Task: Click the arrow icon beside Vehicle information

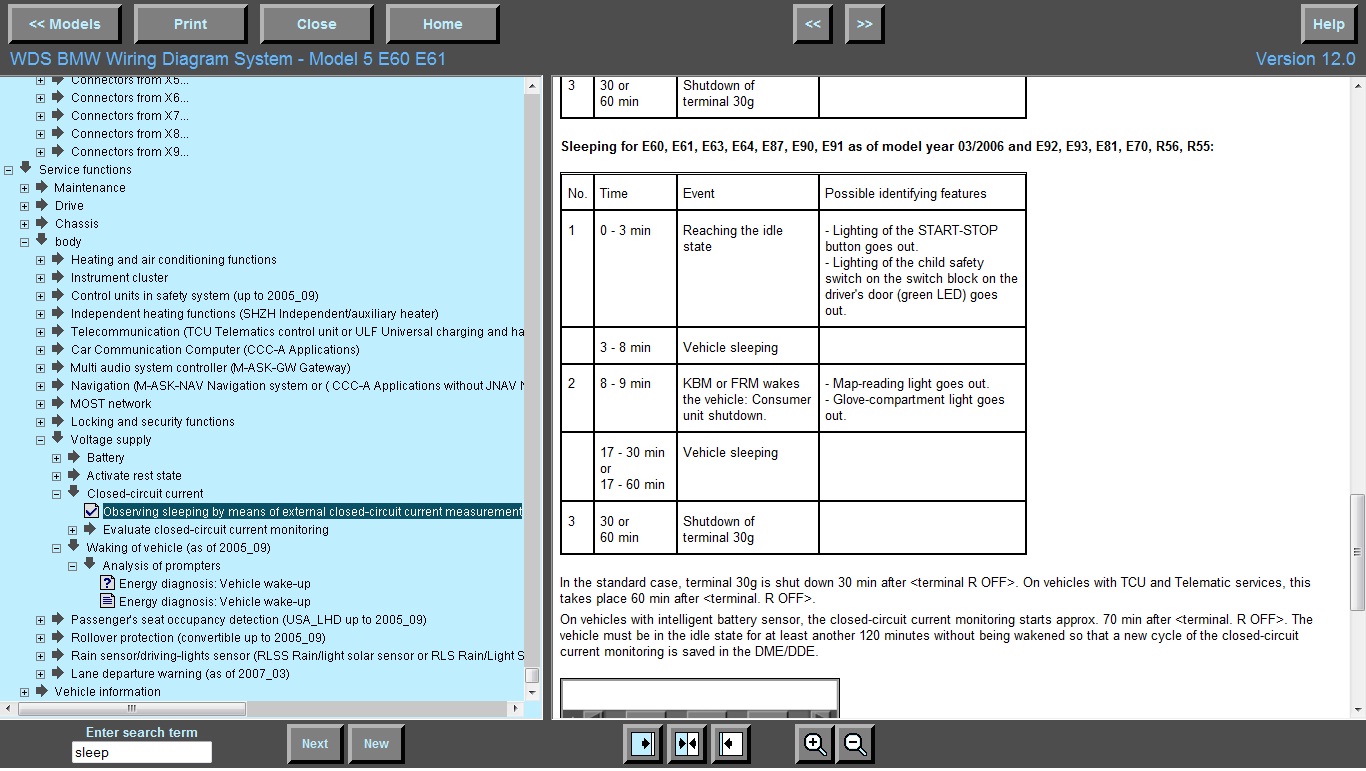Action: pos(42,690)
